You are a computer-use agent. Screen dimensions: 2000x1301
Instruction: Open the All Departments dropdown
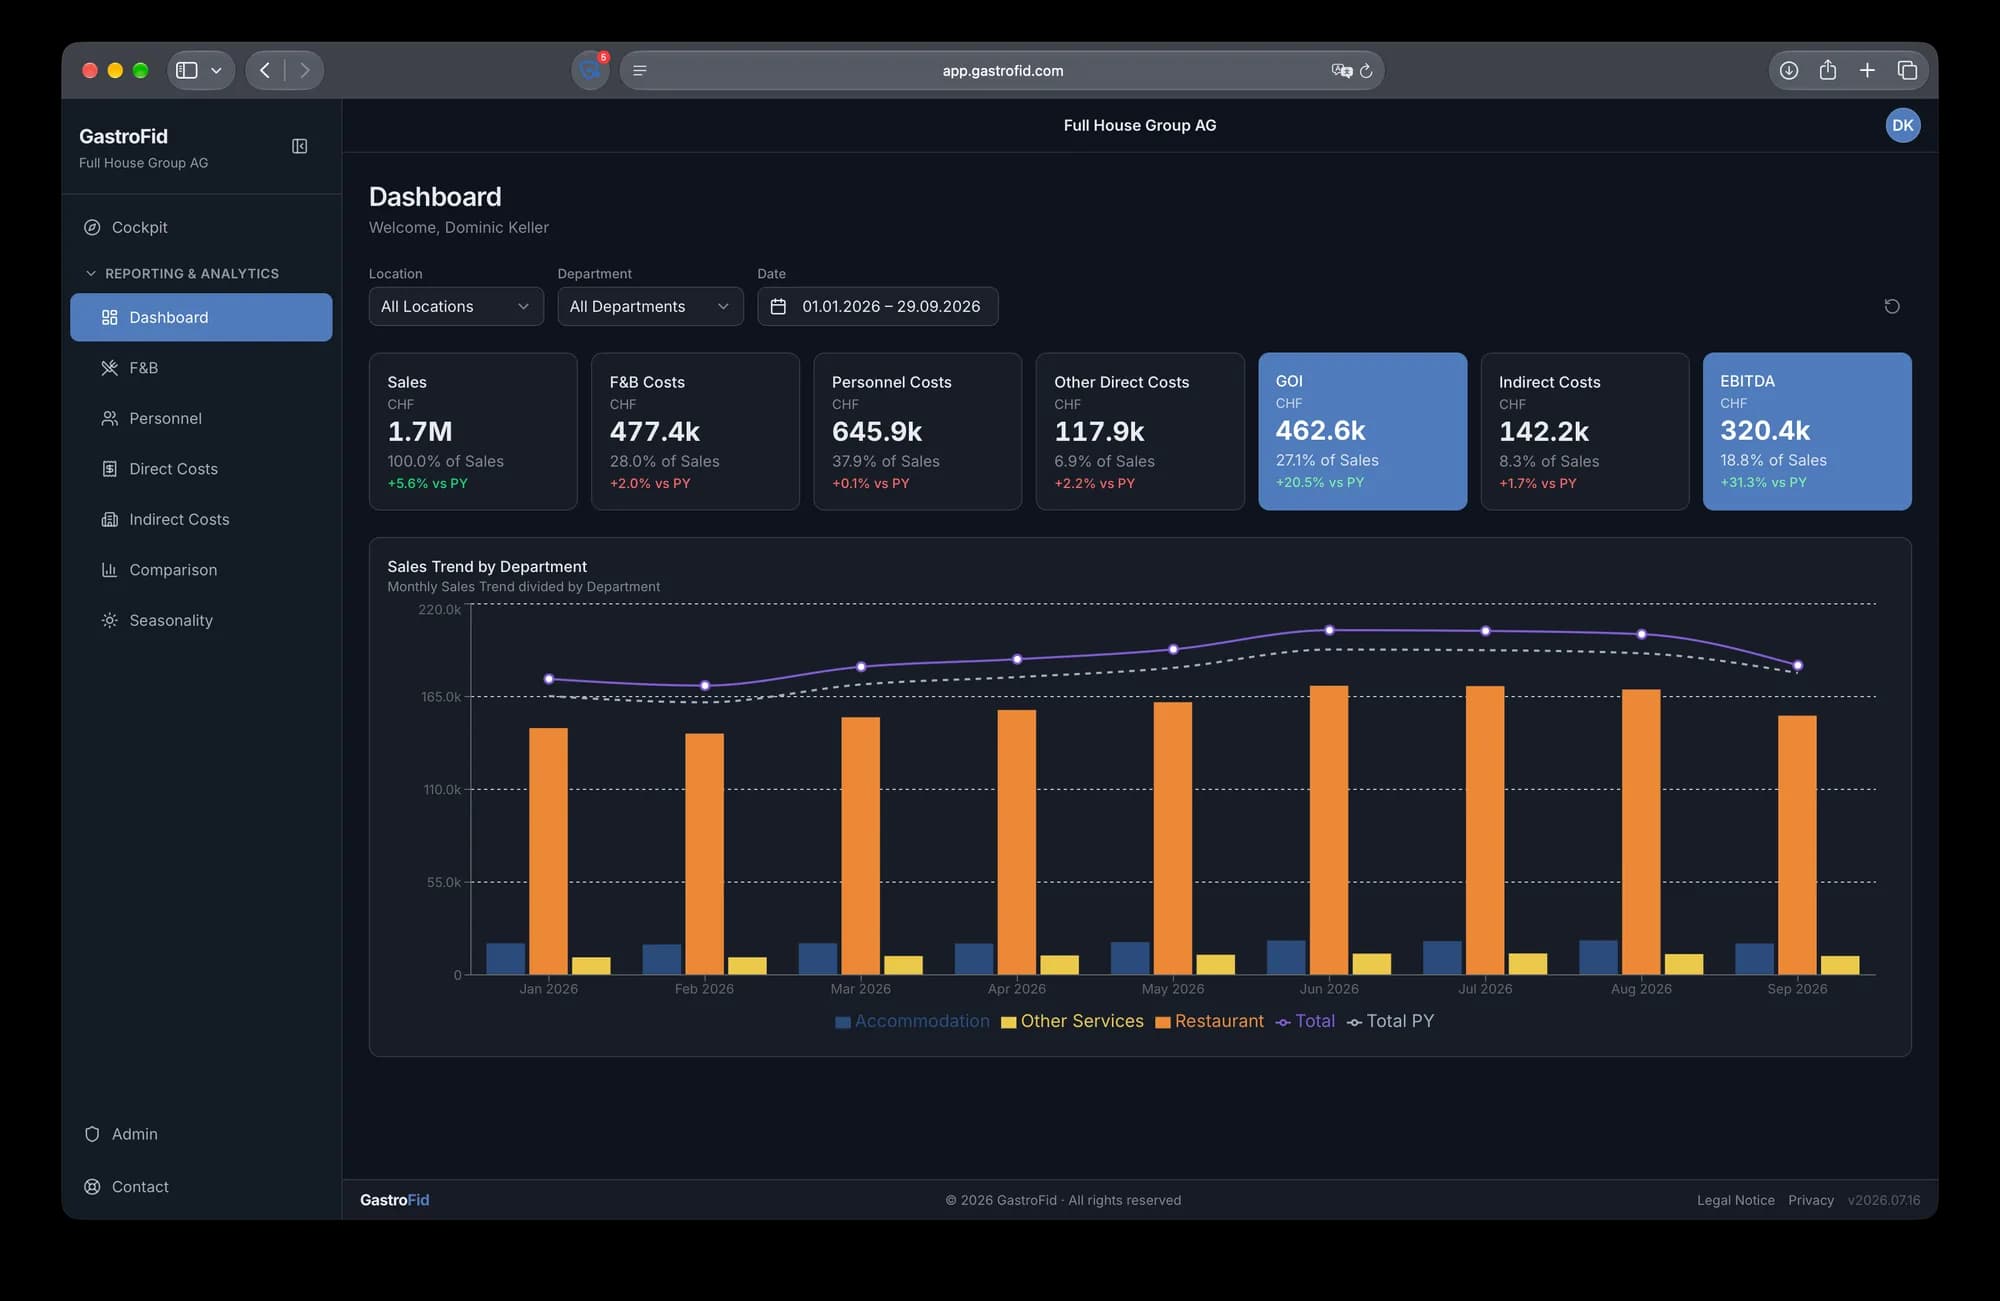point(650,306)
